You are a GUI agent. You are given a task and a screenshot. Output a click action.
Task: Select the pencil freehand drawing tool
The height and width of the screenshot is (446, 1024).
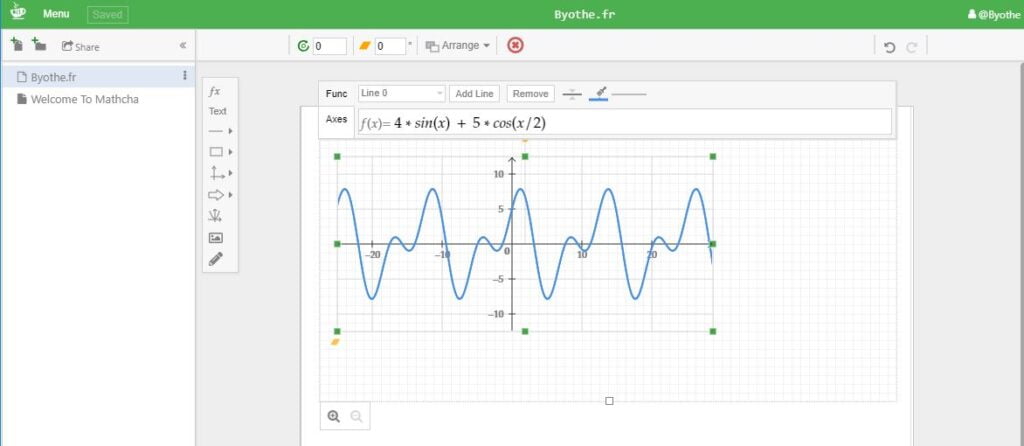216,259
